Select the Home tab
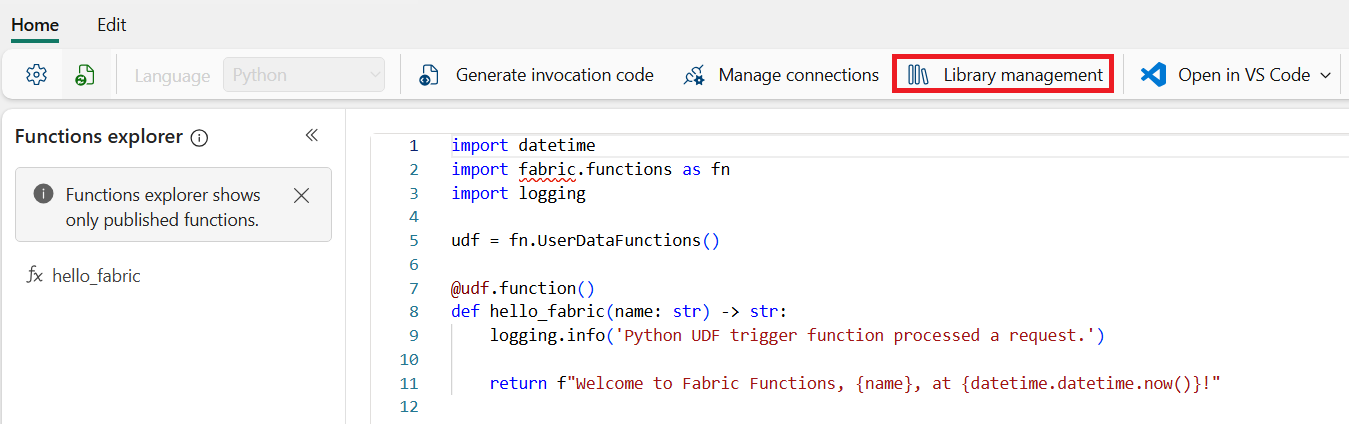The width and height of the screenshot is (1349, 424). [35, 25]
